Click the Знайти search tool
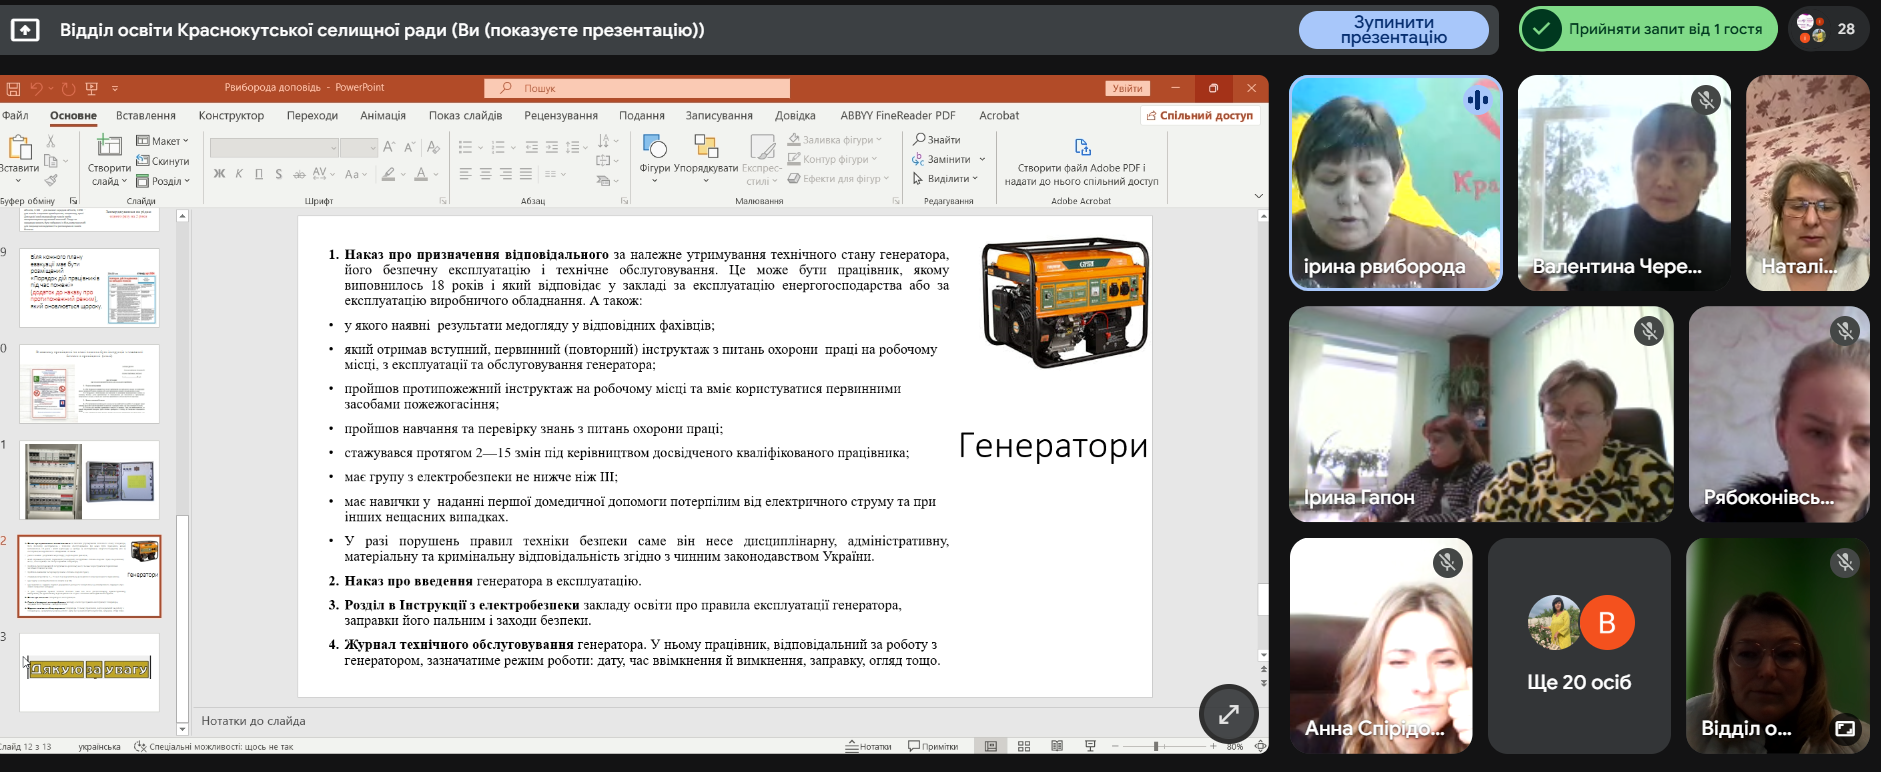The width and height of the screenshot is (1881, 772). pos(937,140)
